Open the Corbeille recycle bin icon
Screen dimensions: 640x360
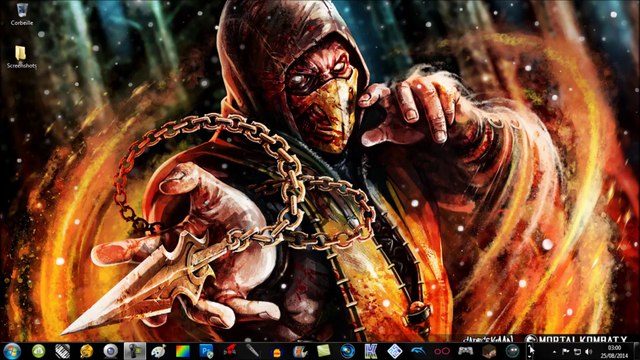pyautogui.click(x=22, y=14)
